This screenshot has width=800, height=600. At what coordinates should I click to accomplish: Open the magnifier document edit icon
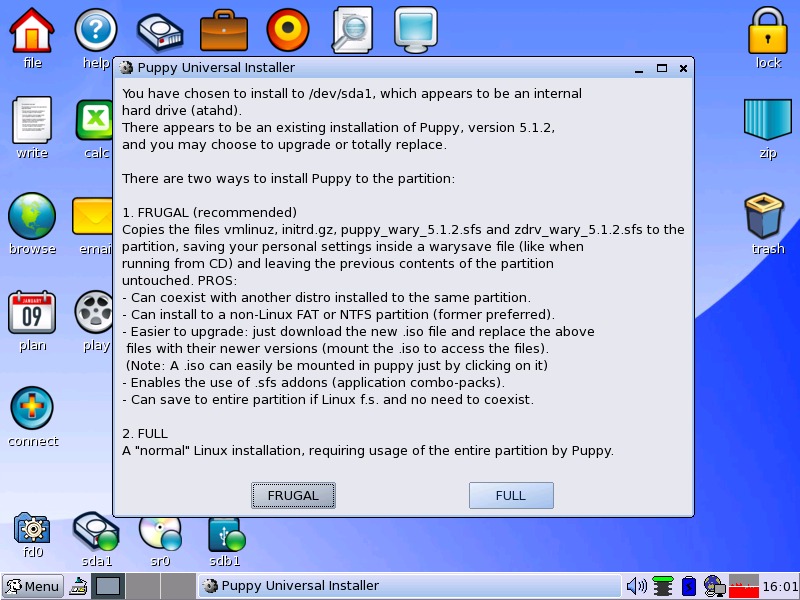click(352, 30)
